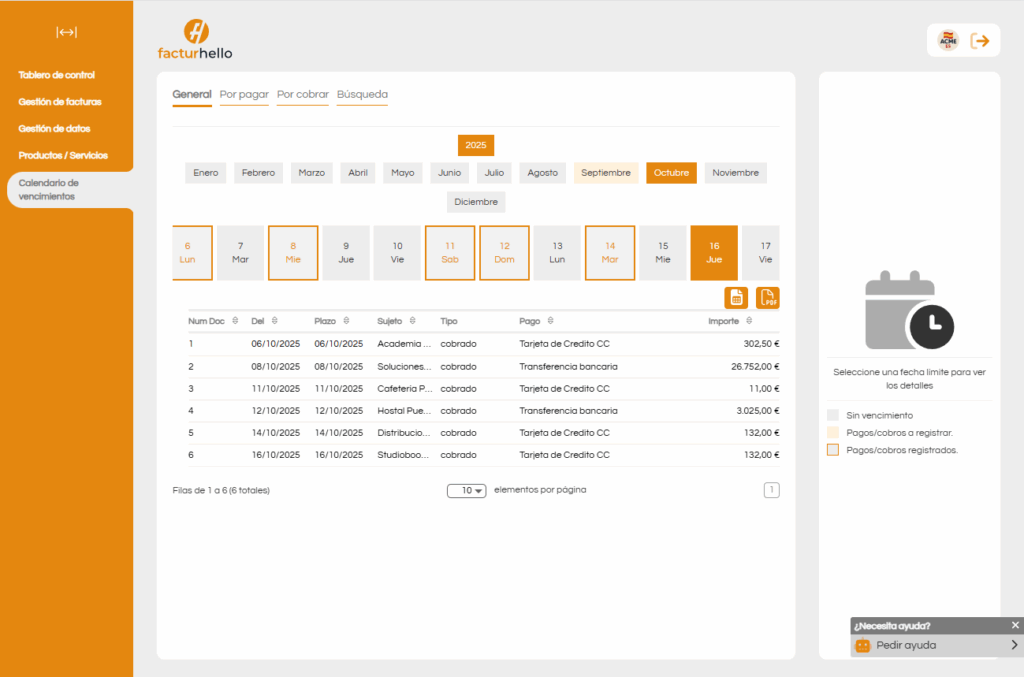The width and height of the screenshot is (1024, 677).
Task: Select day 14 Mar in calendar
Action: (x=610, y=252)
